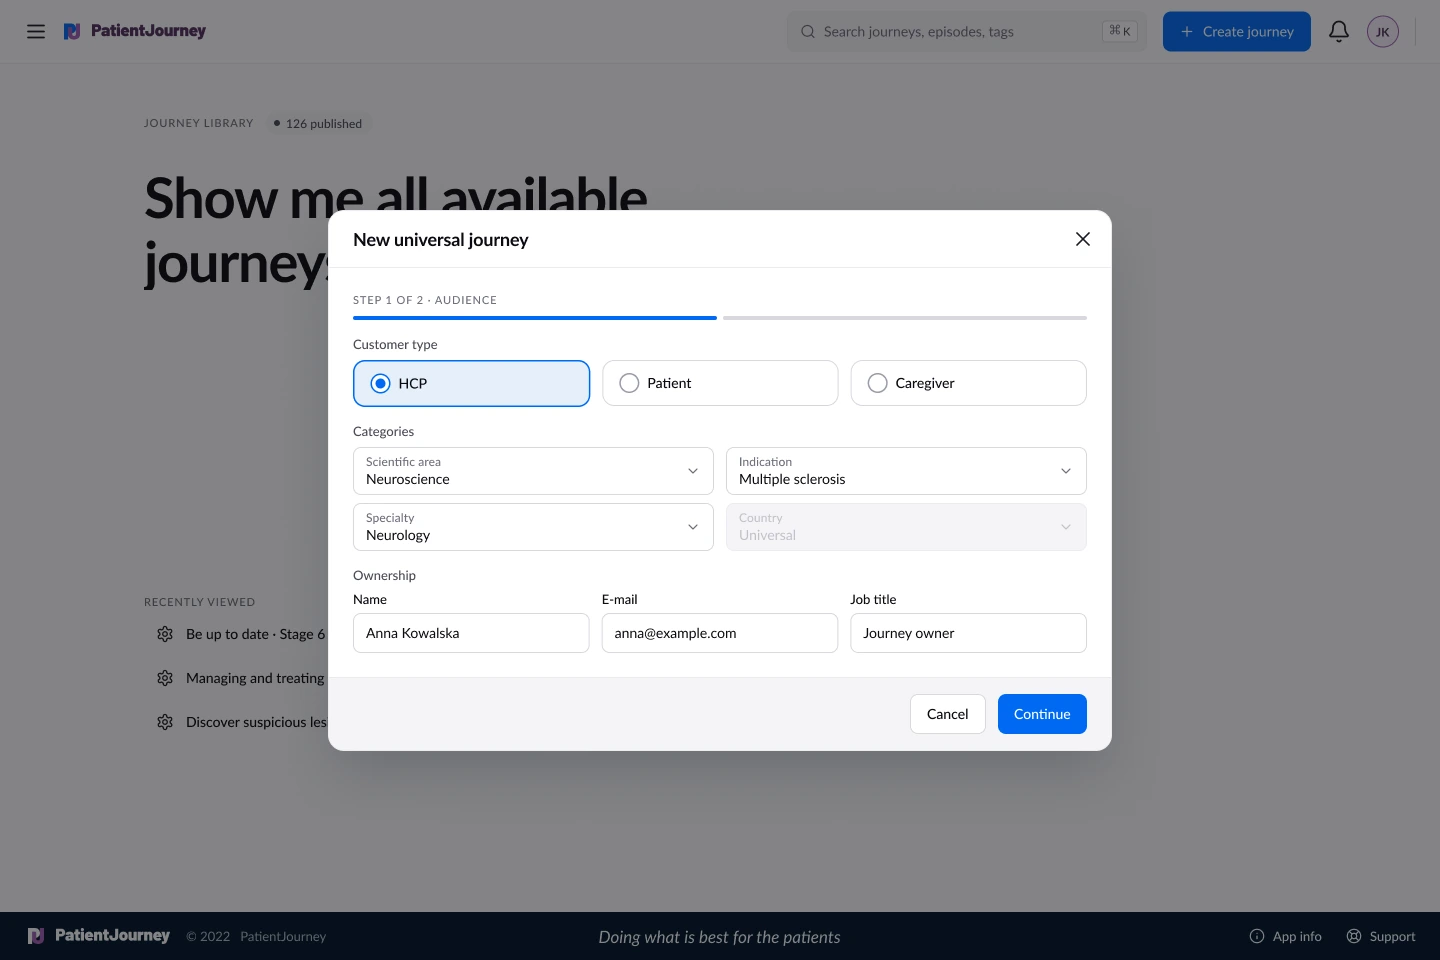Viewport: 1440px width, 960px height.
Task: Expand the Indication dropdown
Action: click(x=906, y=471)
